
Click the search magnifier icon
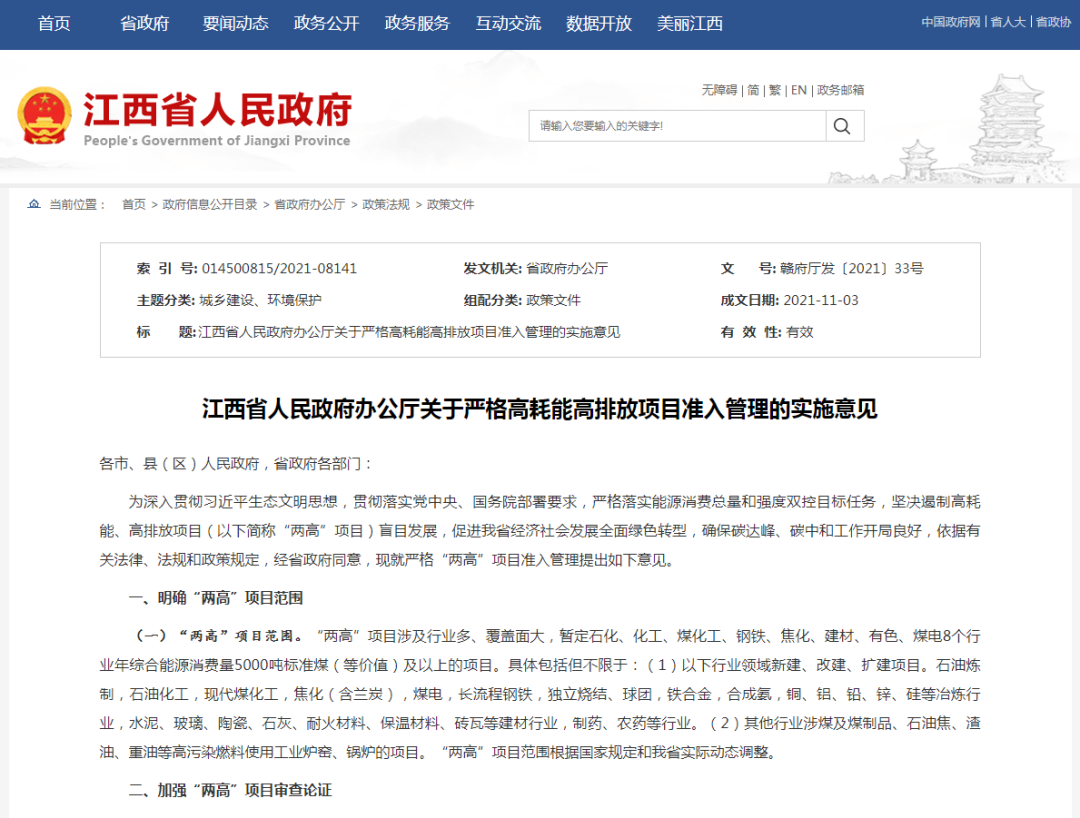842,126
